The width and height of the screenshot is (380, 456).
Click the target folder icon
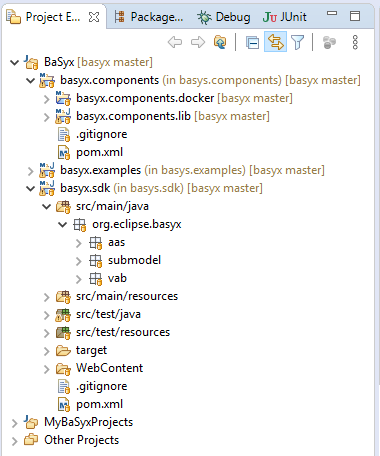pyautogui.click(x=63, y=350)
